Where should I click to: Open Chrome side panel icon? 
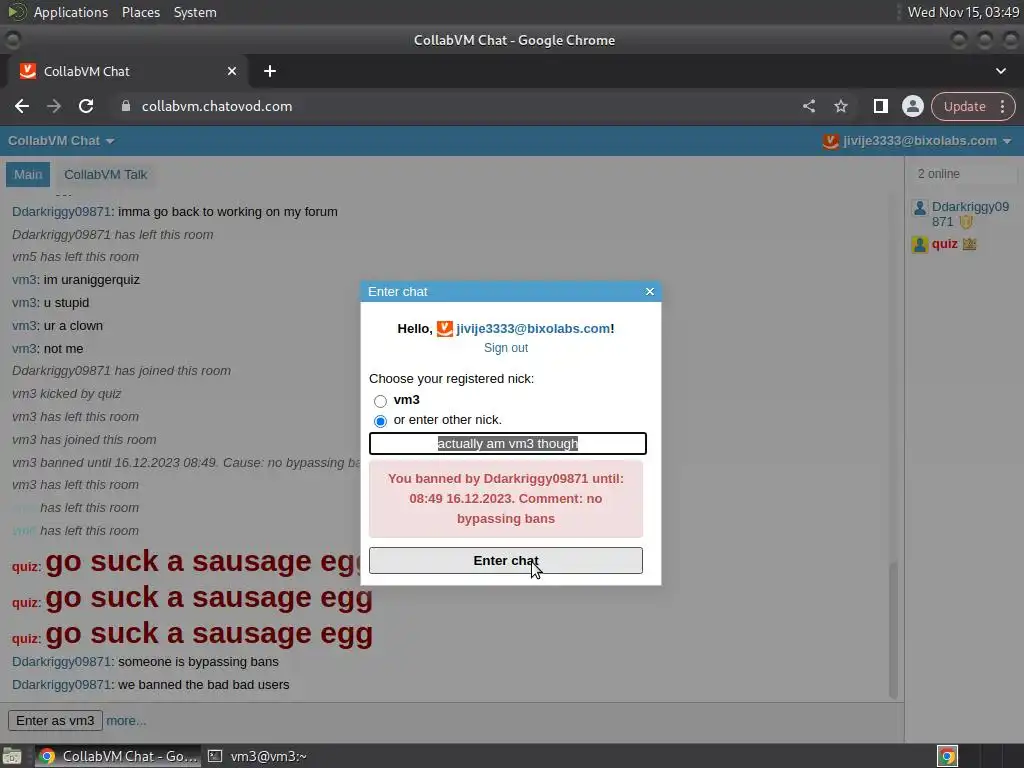click(880, 106)
